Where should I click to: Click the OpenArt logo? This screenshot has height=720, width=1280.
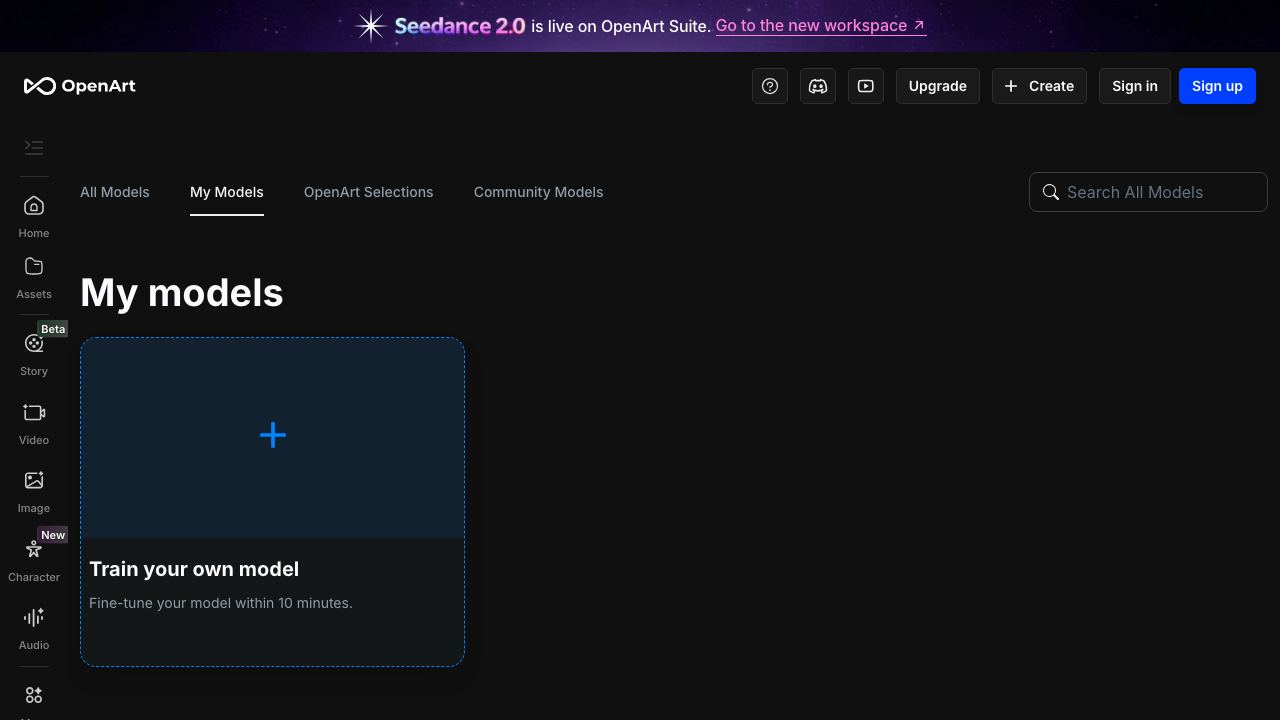pos(79,86)
